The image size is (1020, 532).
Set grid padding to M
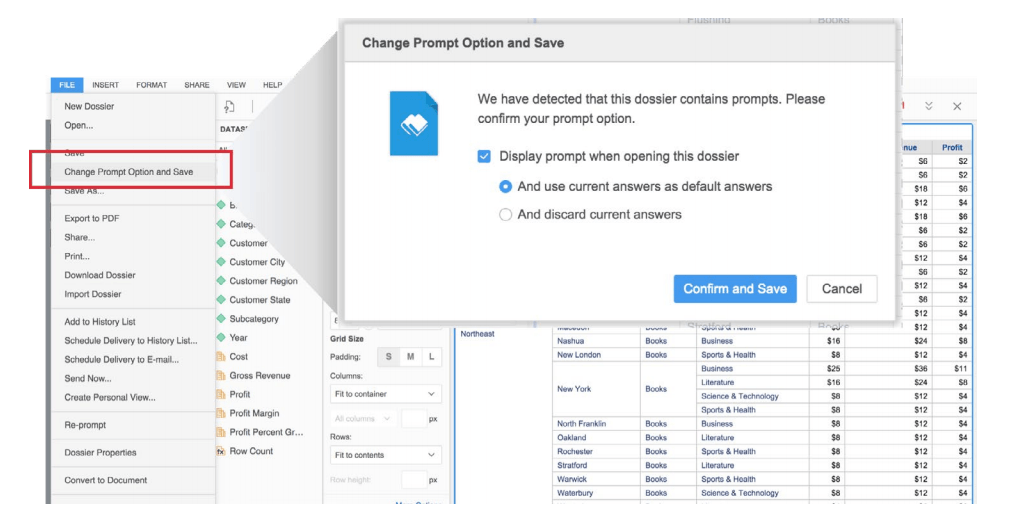click(x=410, y=357)
